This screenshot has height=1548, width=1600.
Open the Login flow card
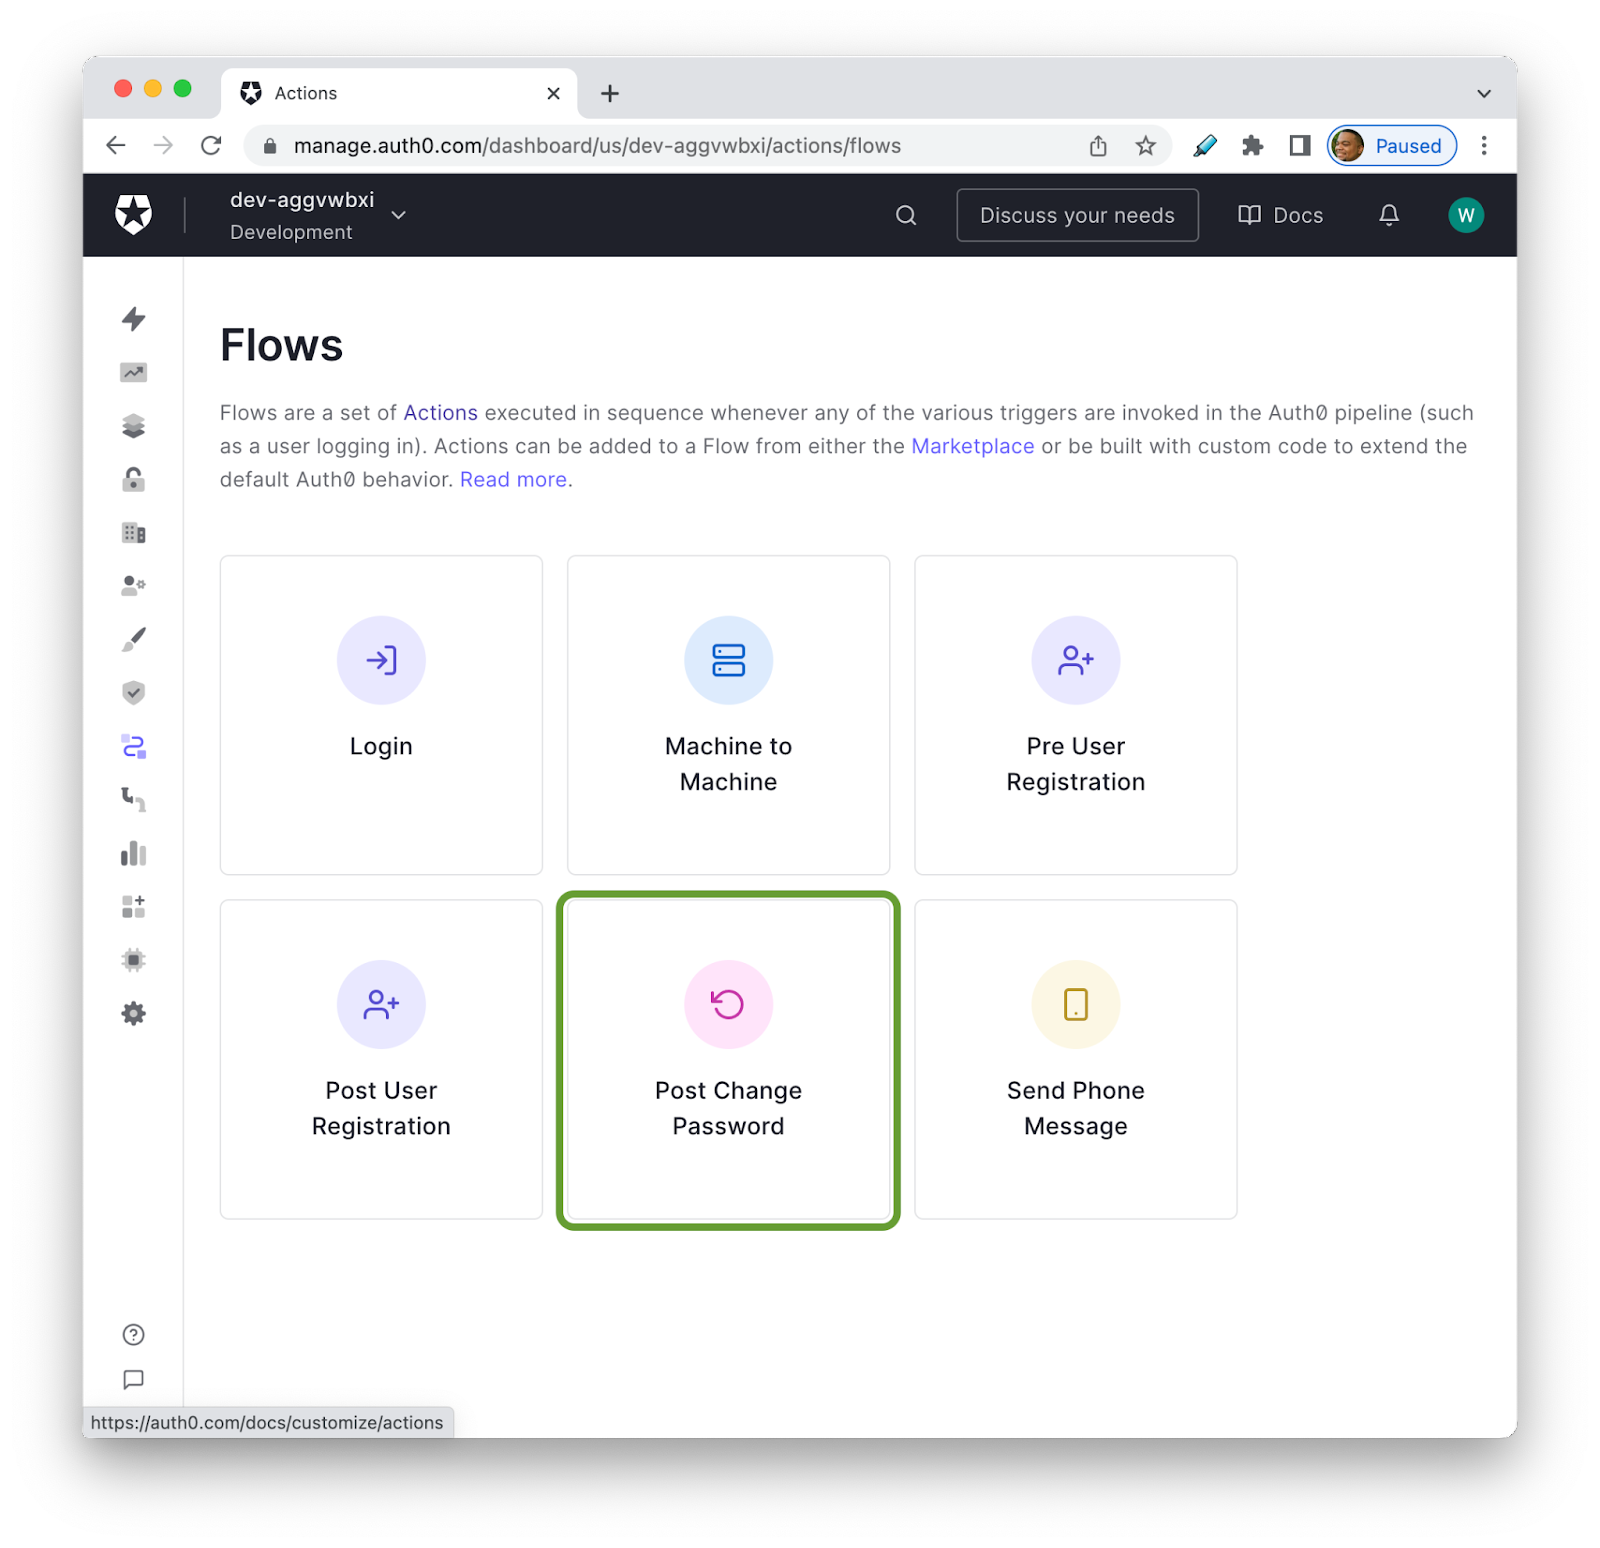click(381, 715)
